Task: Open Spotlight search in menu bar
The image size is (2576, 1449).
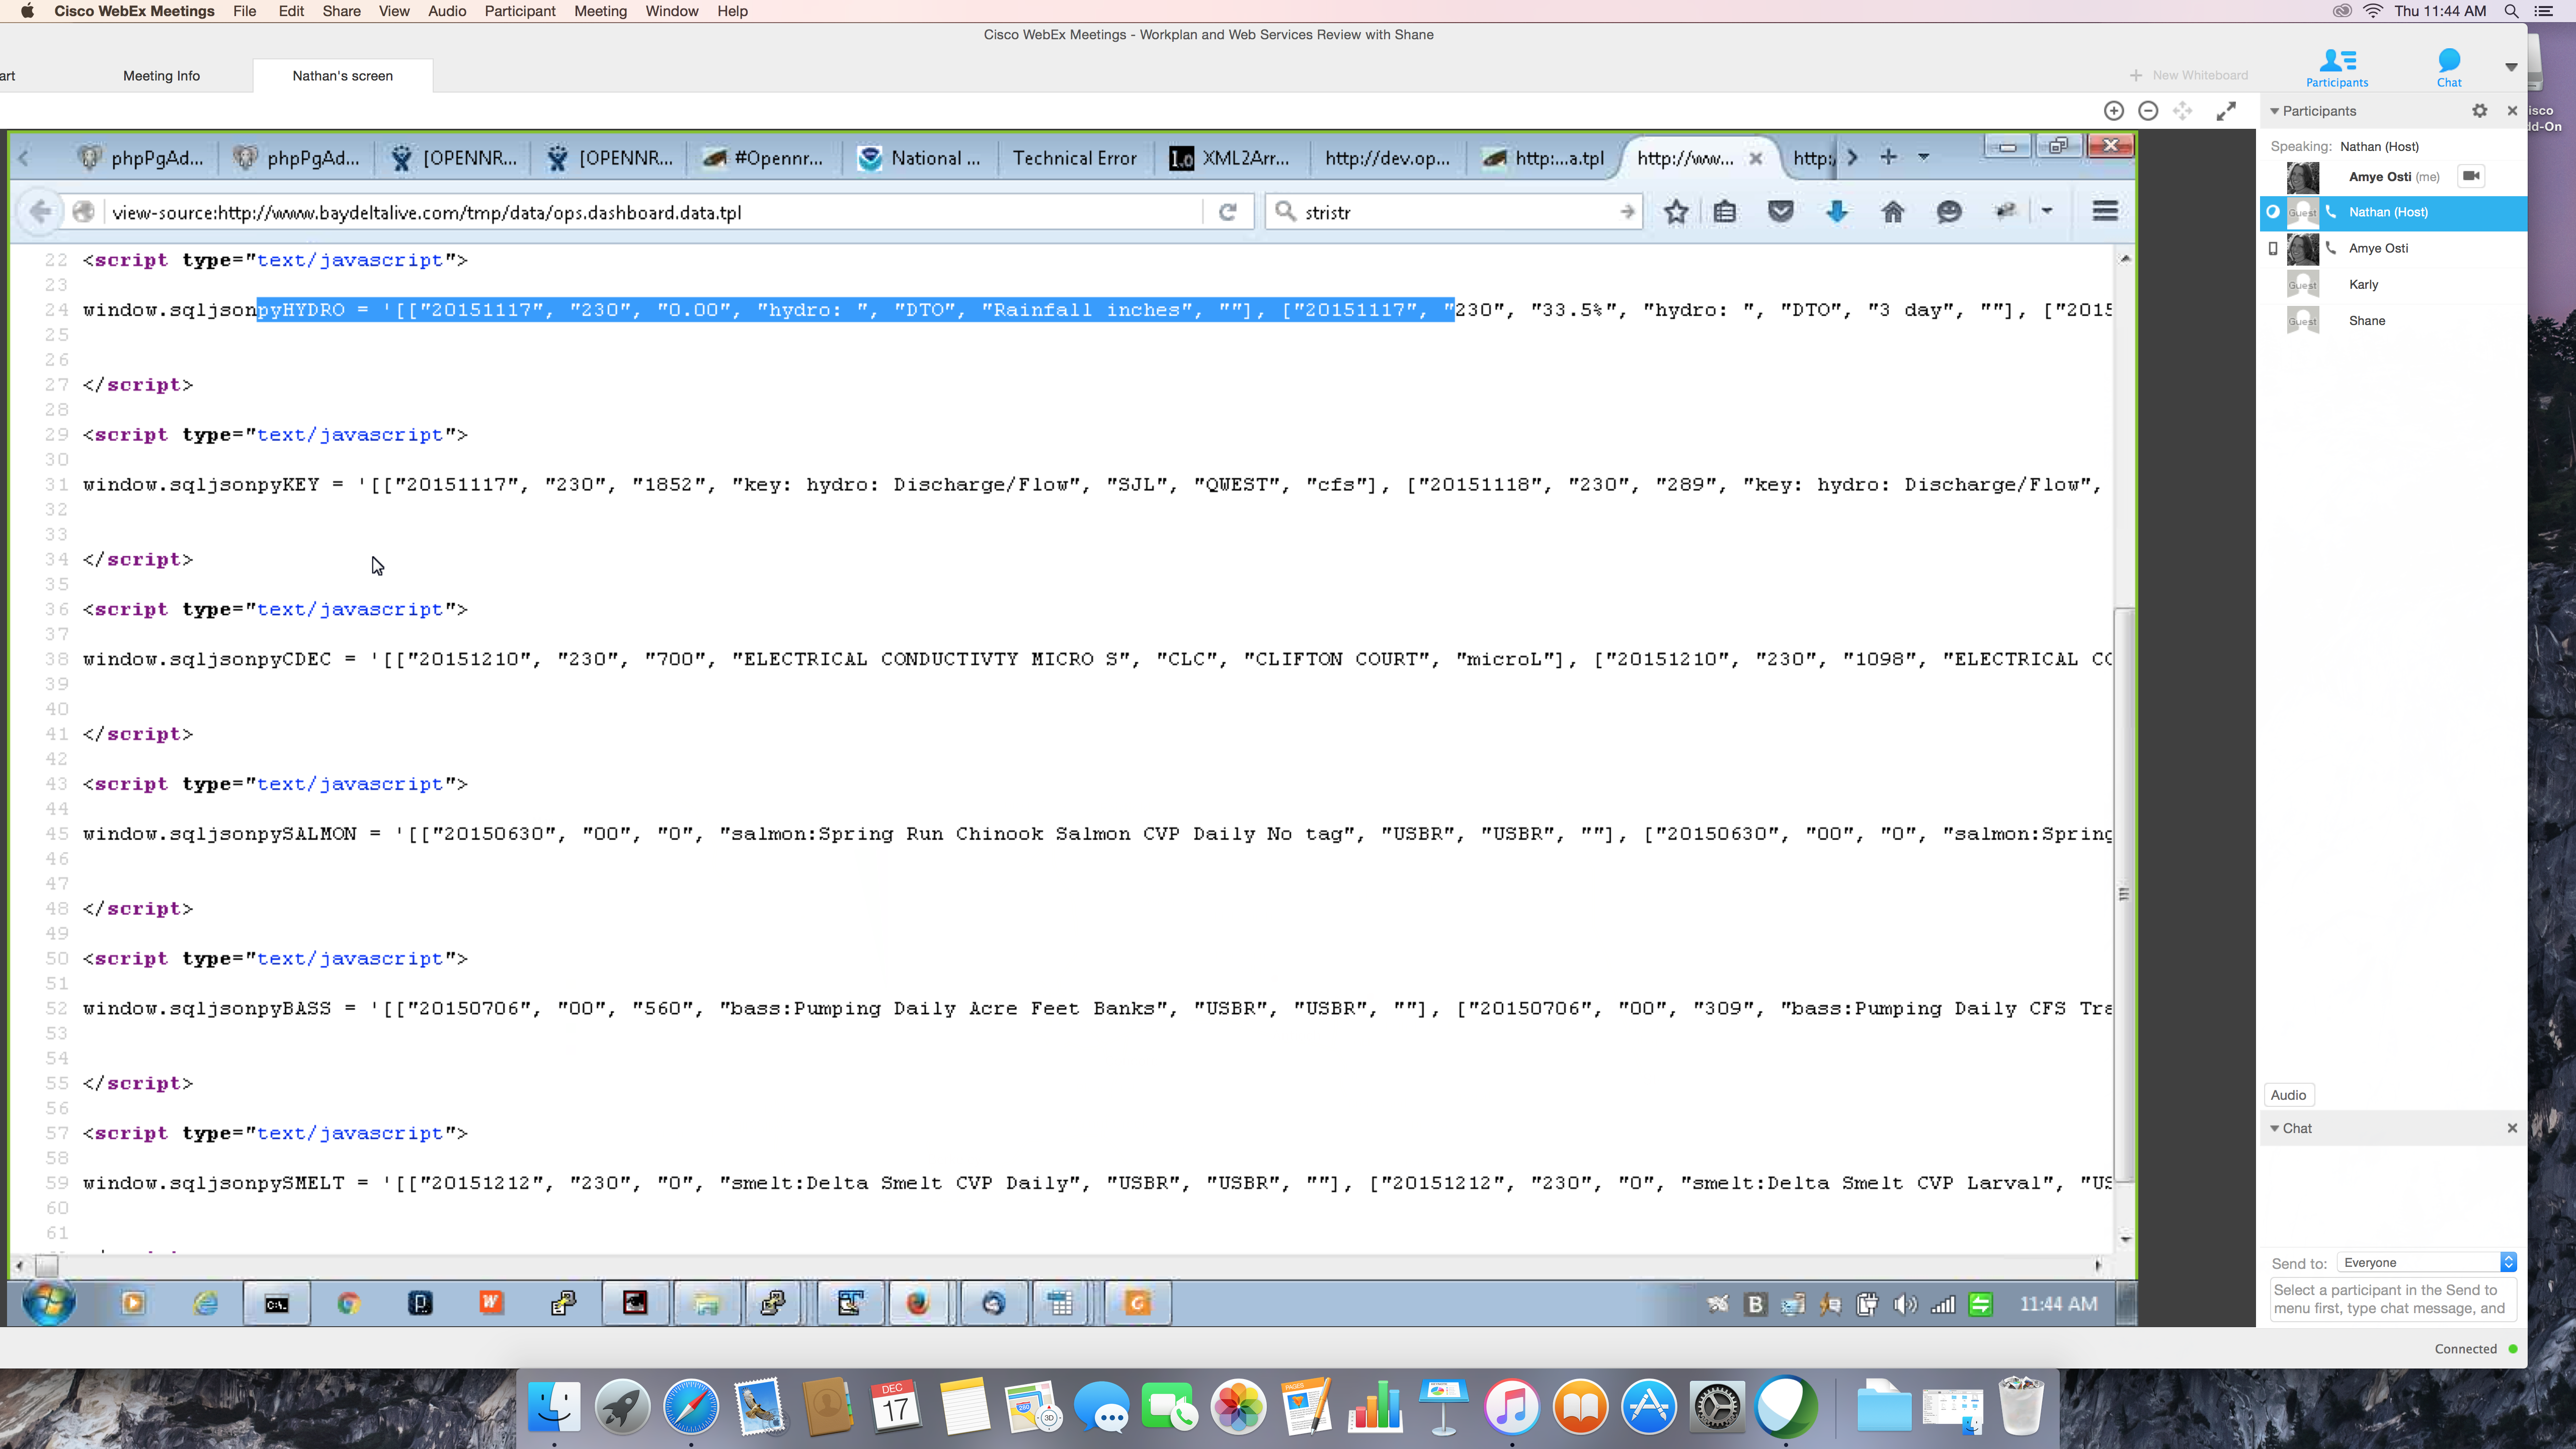Action: pos(2511,11)
